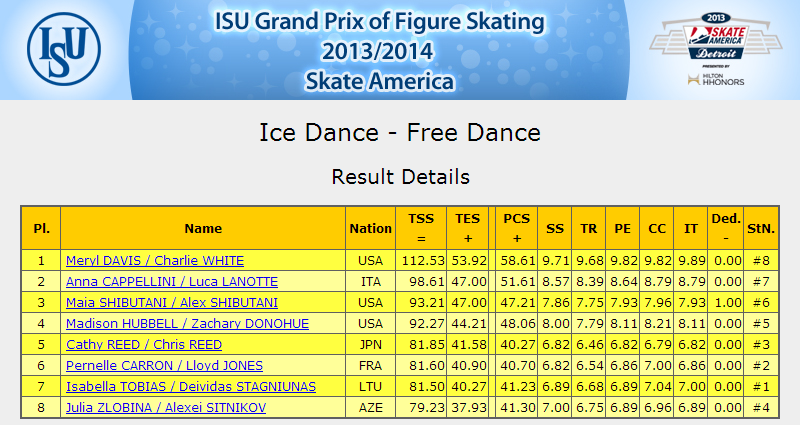This screenshot has height=425, width=800.
Task: Click the ISU circular logo
Action: click(64, 49)
